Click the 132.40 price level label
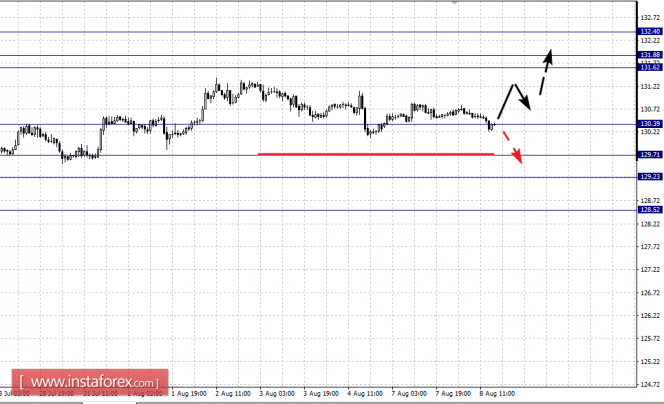This screenshot has width=664, height=404. tap(649, 32)
